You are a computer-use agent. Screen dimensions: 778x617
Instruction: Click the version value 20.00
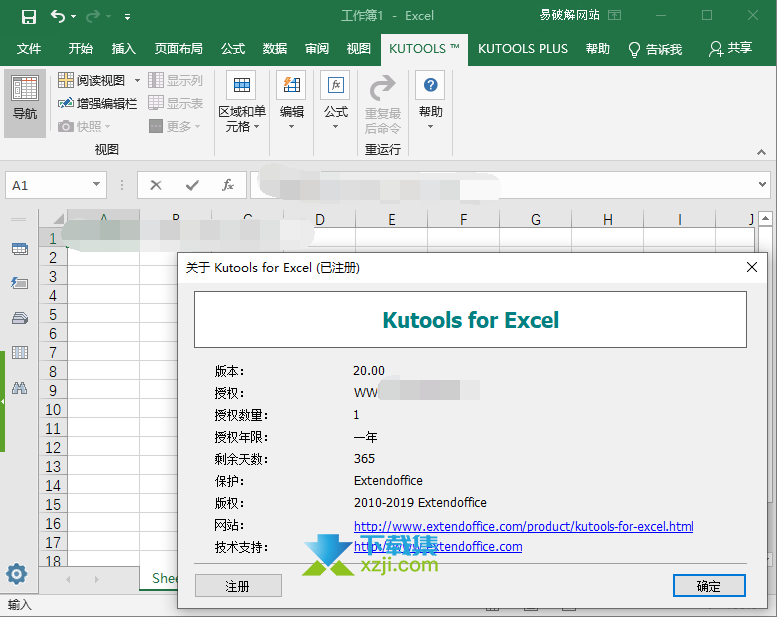[369, 370]
